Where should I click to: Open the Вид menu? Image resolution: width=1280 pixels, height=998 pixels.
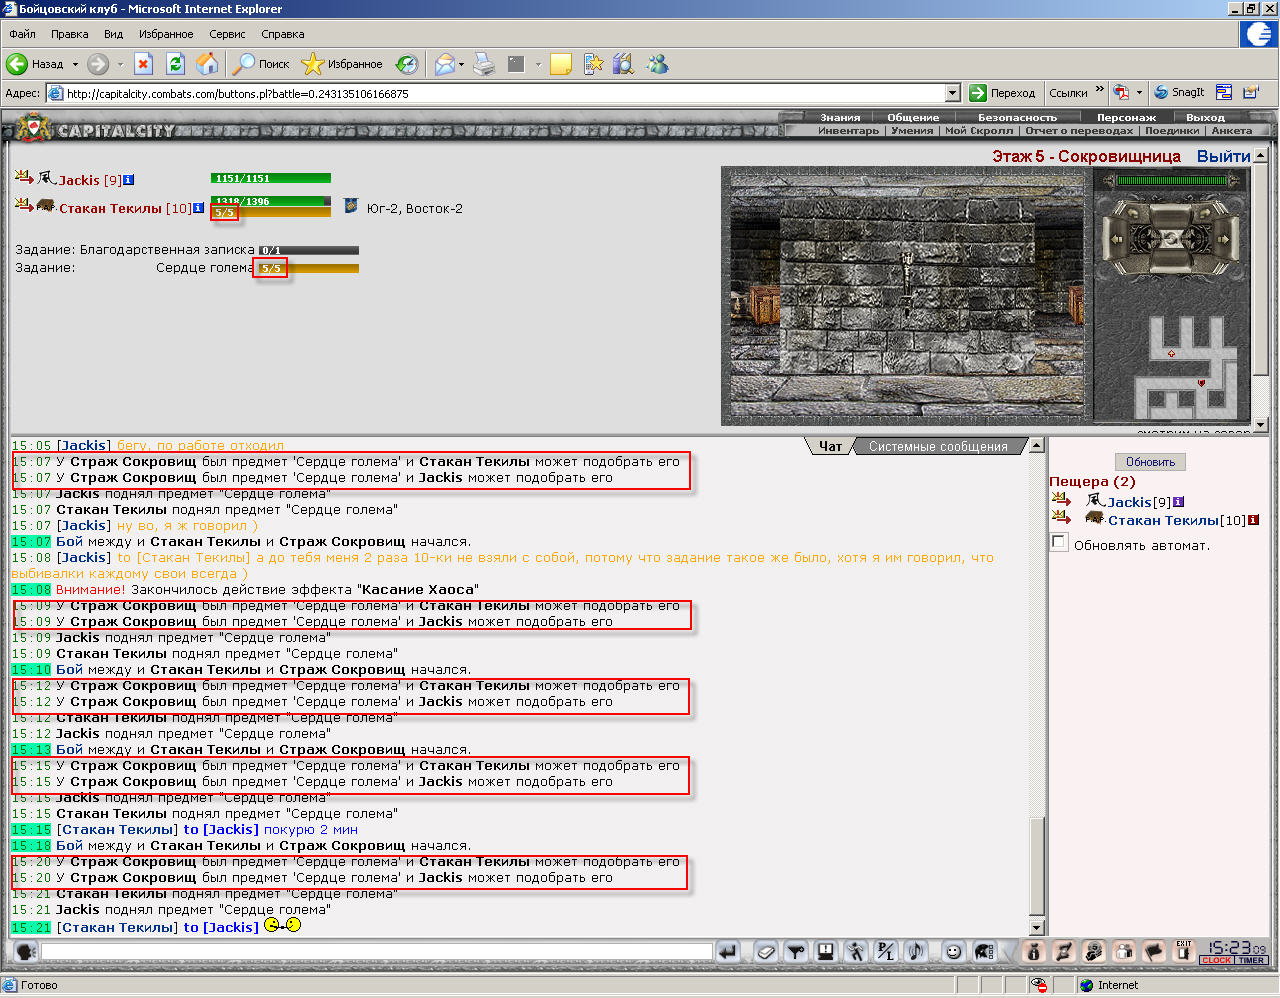pos(113,34)
